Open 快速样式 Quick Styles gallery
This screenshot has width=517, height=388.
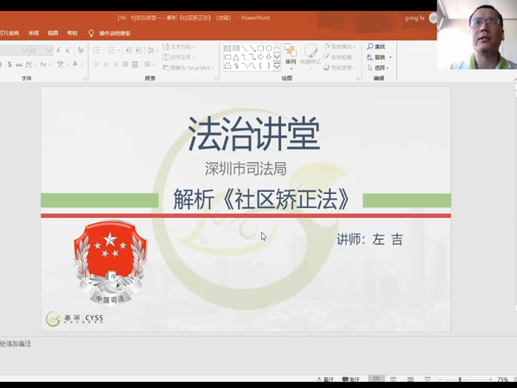coord(310,57)
